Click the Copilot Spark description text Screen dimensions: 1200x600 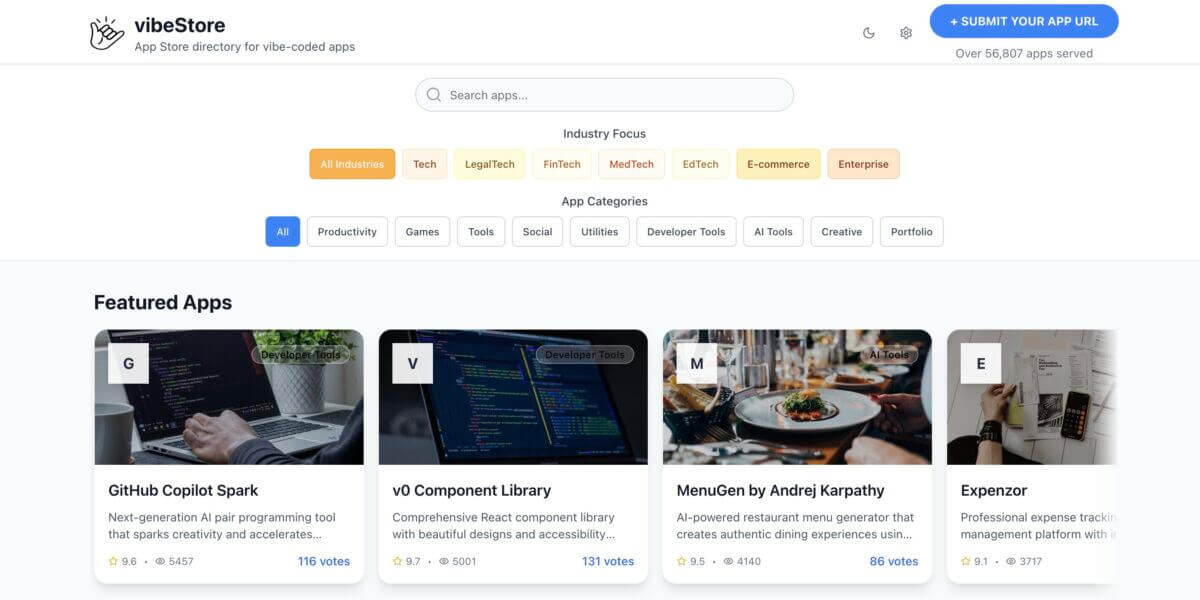coord(222,526)
